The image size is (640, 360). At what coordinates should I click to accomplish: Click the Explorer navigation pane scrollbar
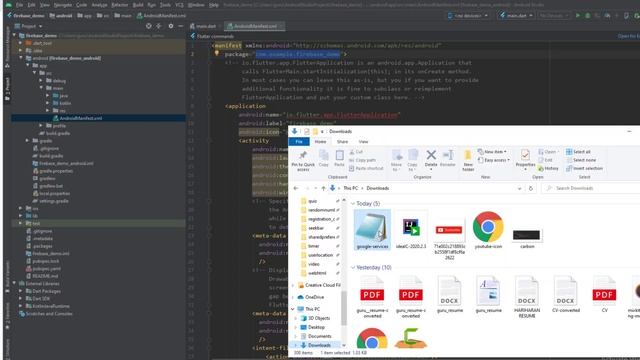(x=344, y=308)
